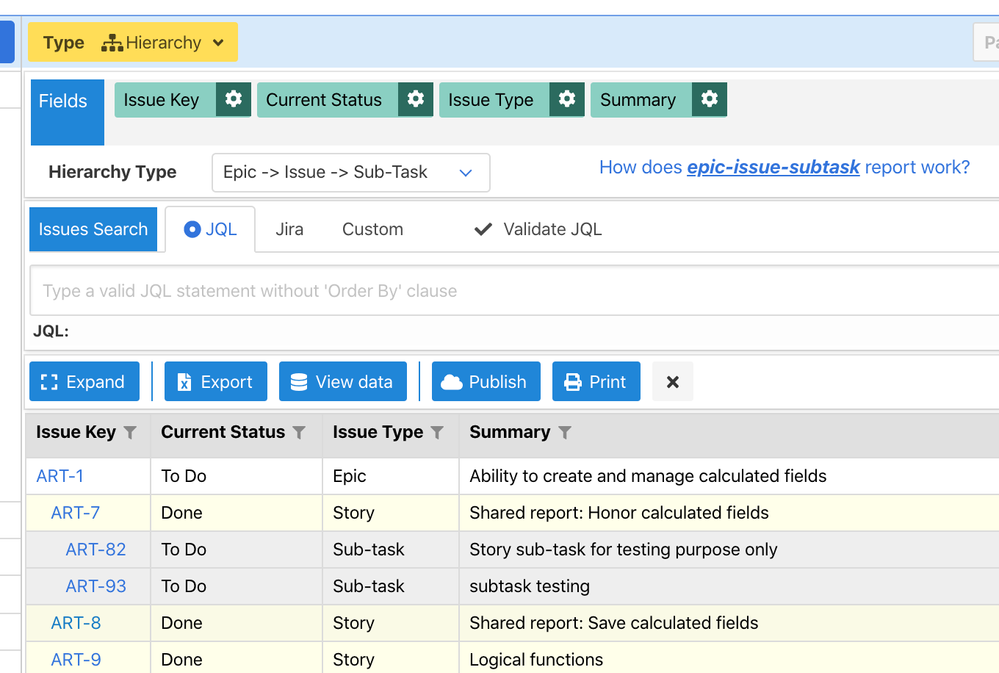The width and height of the screenshot is (999, 673).
Task: Close the report with the X button
Action: point(672,382)
